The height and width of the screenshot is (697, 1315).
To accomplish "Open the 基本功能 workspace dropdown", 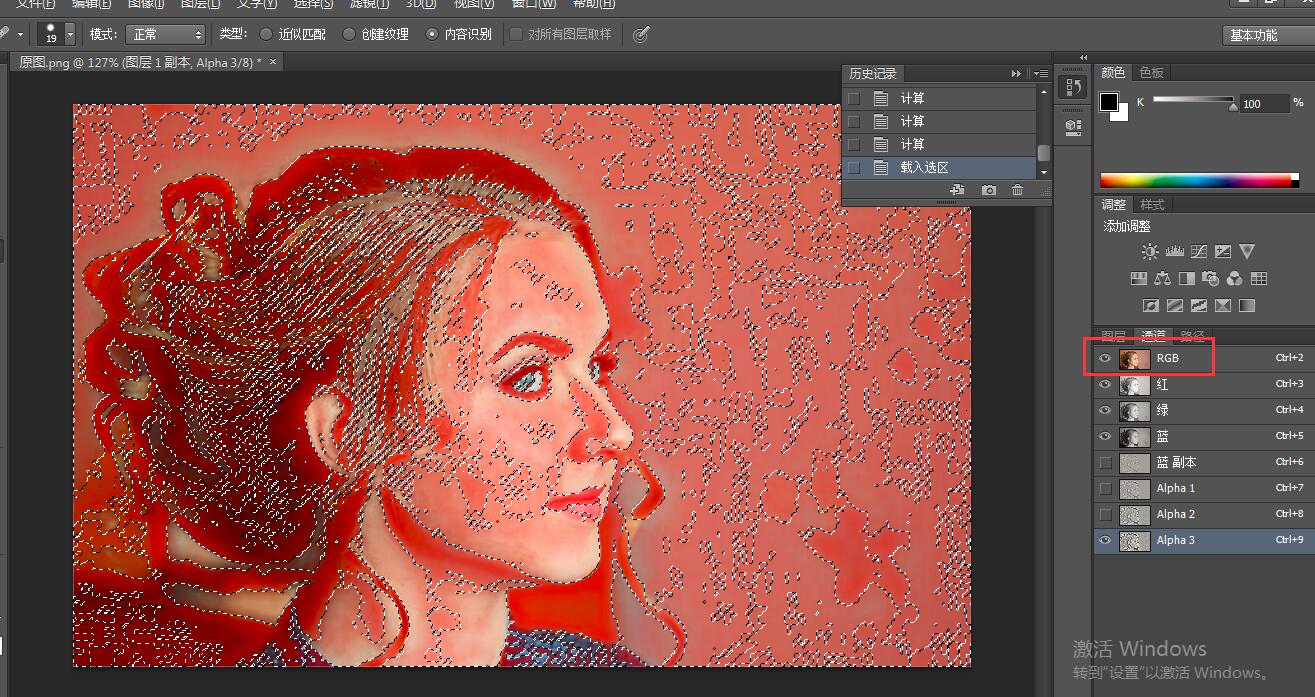I will point(1267,35).
